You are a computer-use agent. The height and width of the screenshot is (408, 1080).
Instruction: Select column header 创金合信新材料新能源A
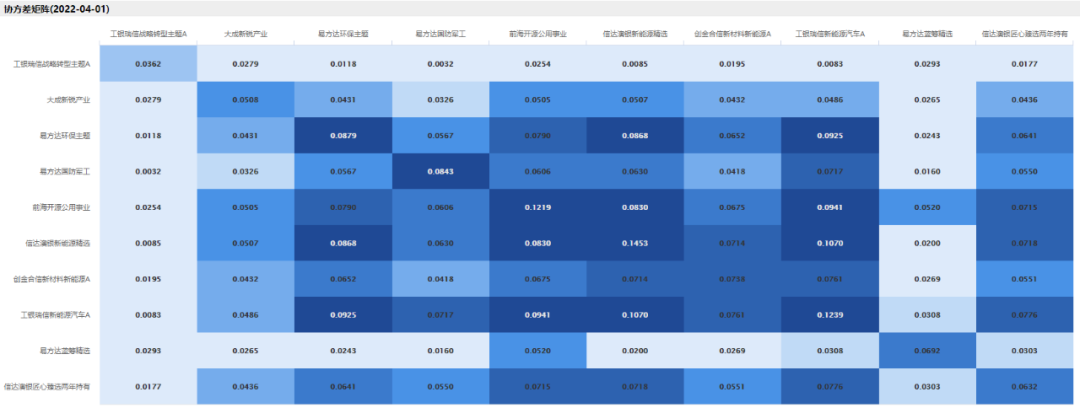(x=732, y=33)
